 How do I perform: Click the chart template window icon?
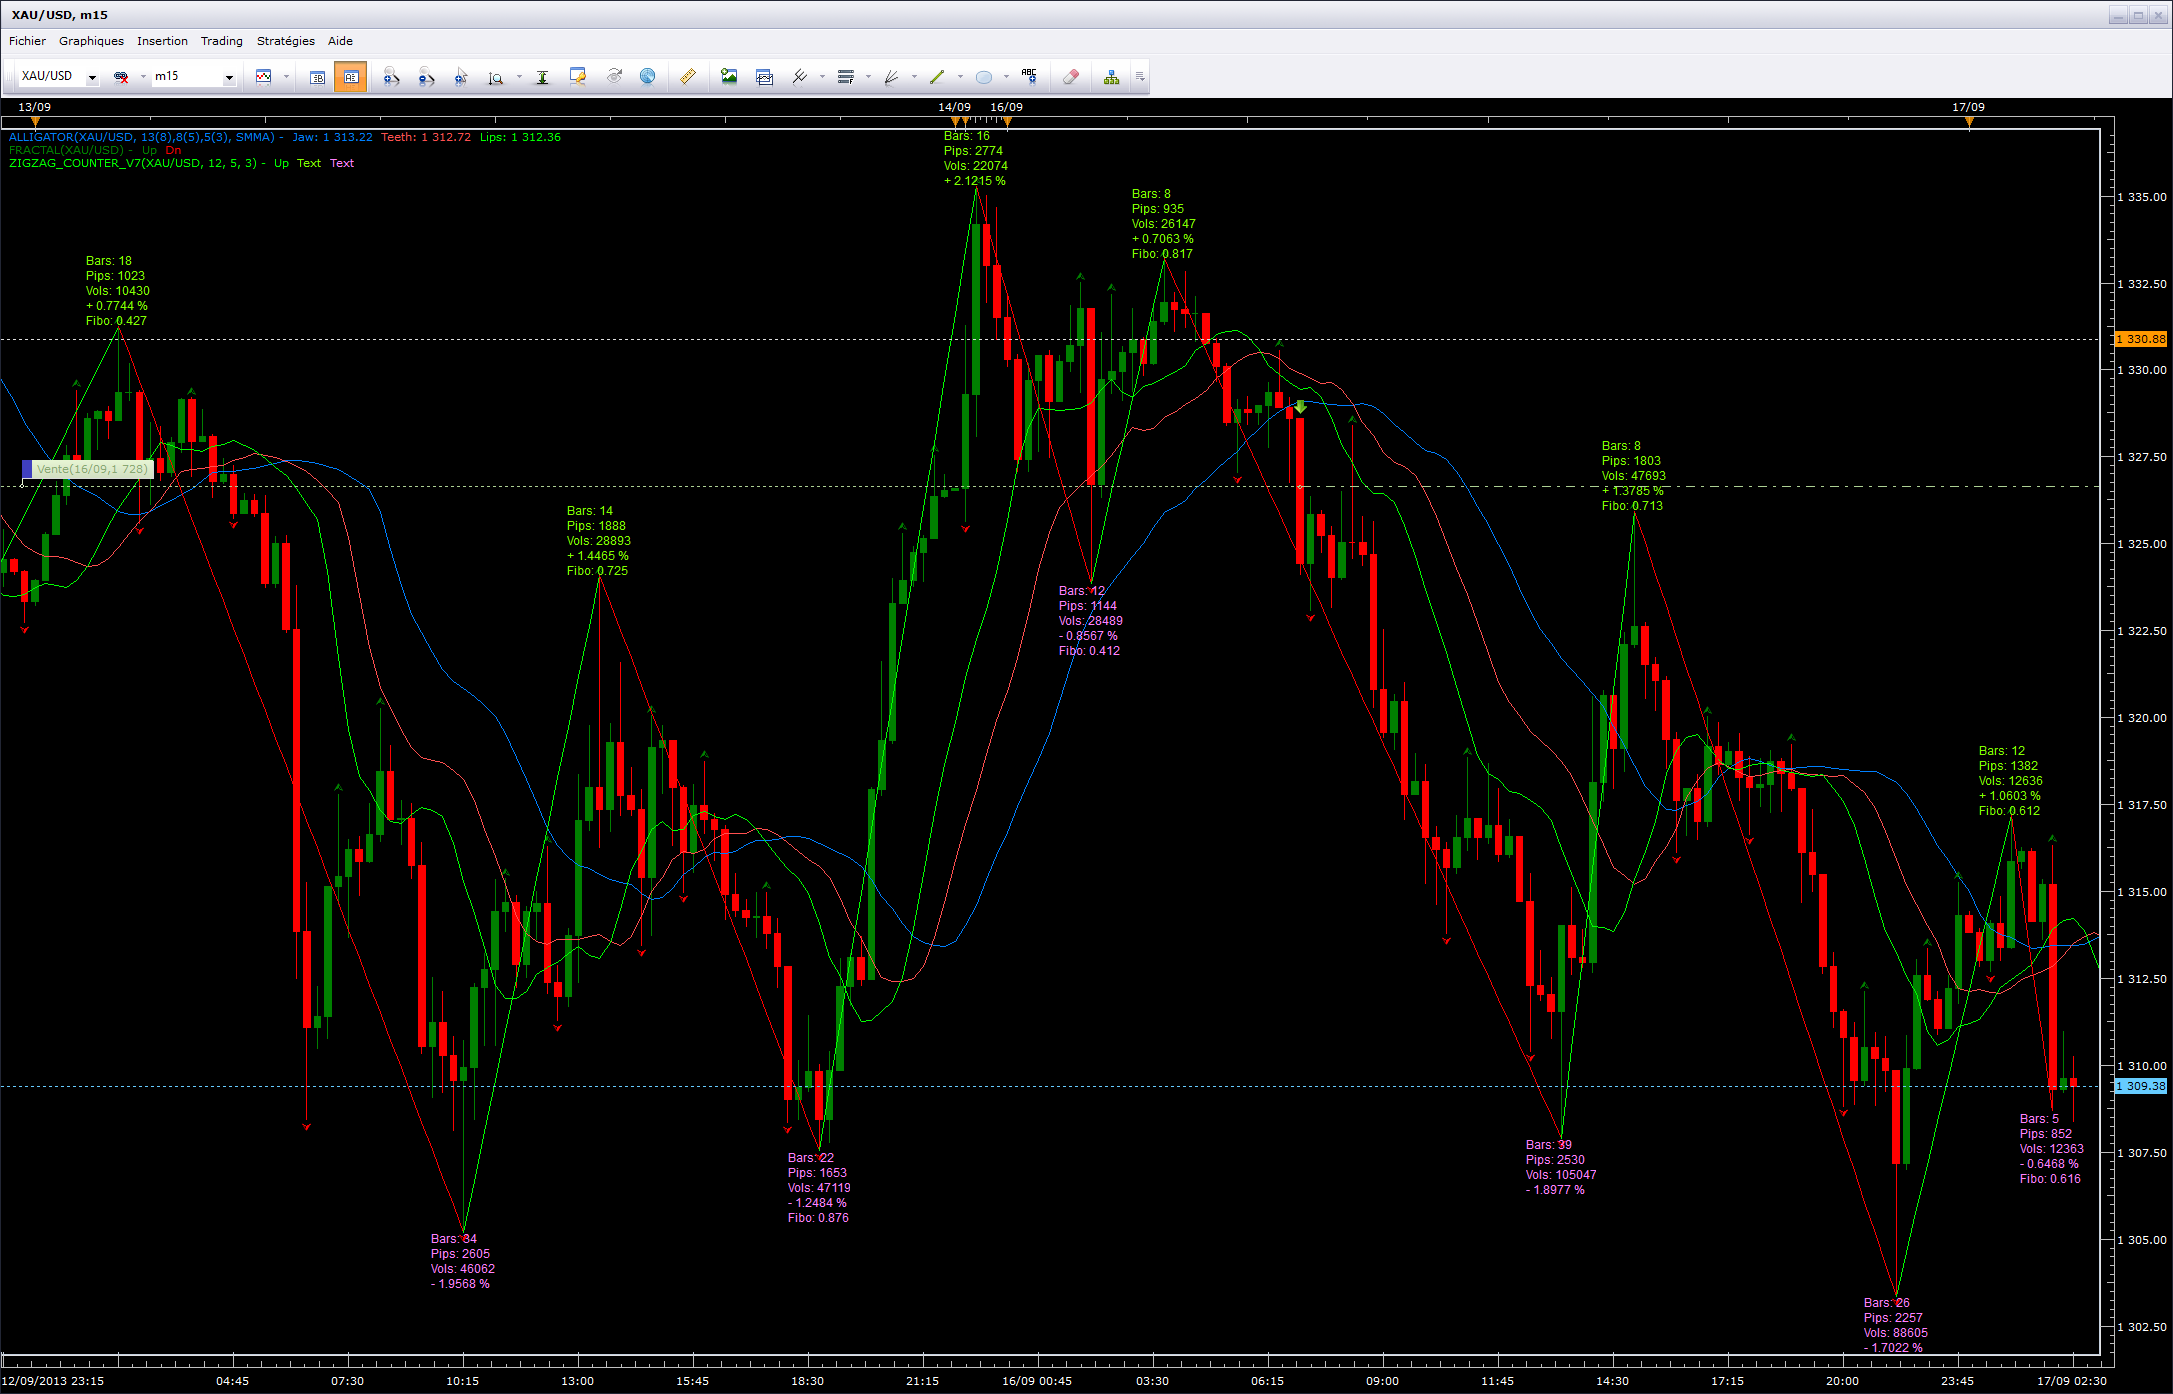[765, 77]
